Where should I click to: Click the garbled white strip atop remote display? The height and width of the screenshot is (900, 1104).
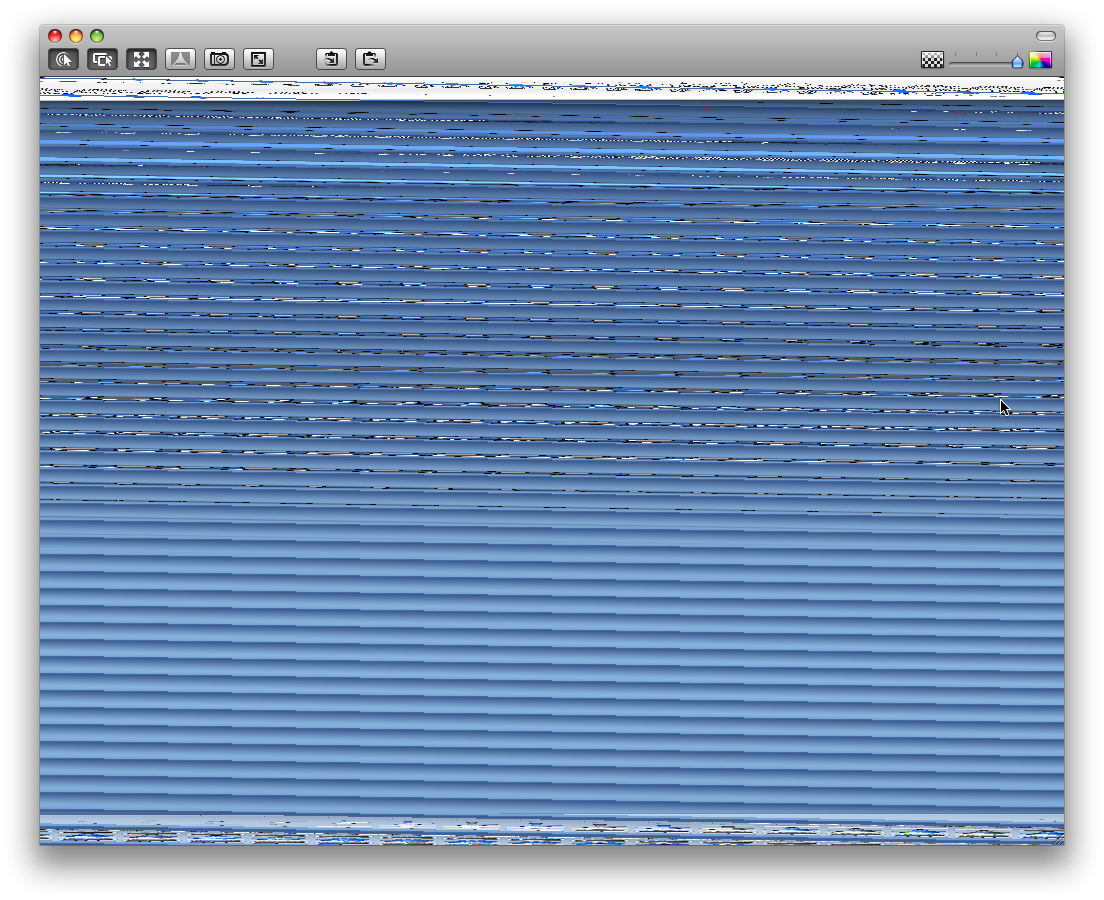coord(551,89)
